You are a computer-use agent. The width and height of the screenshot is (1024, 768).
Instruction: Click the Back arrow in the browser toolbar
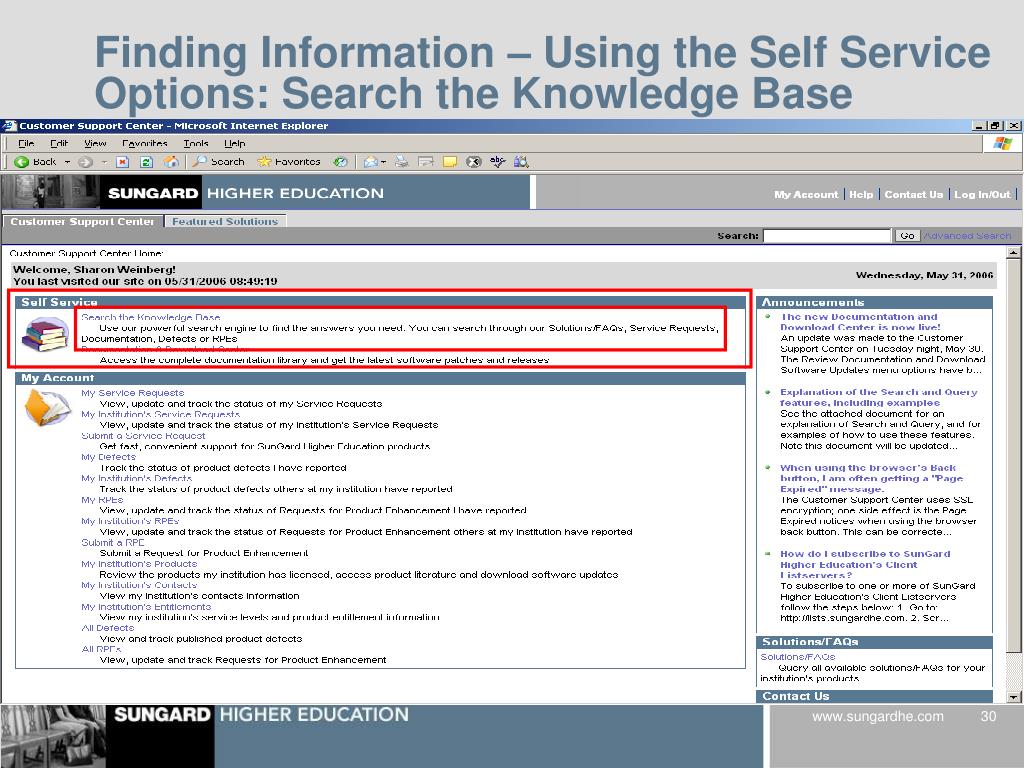click(x=22, y=161)
